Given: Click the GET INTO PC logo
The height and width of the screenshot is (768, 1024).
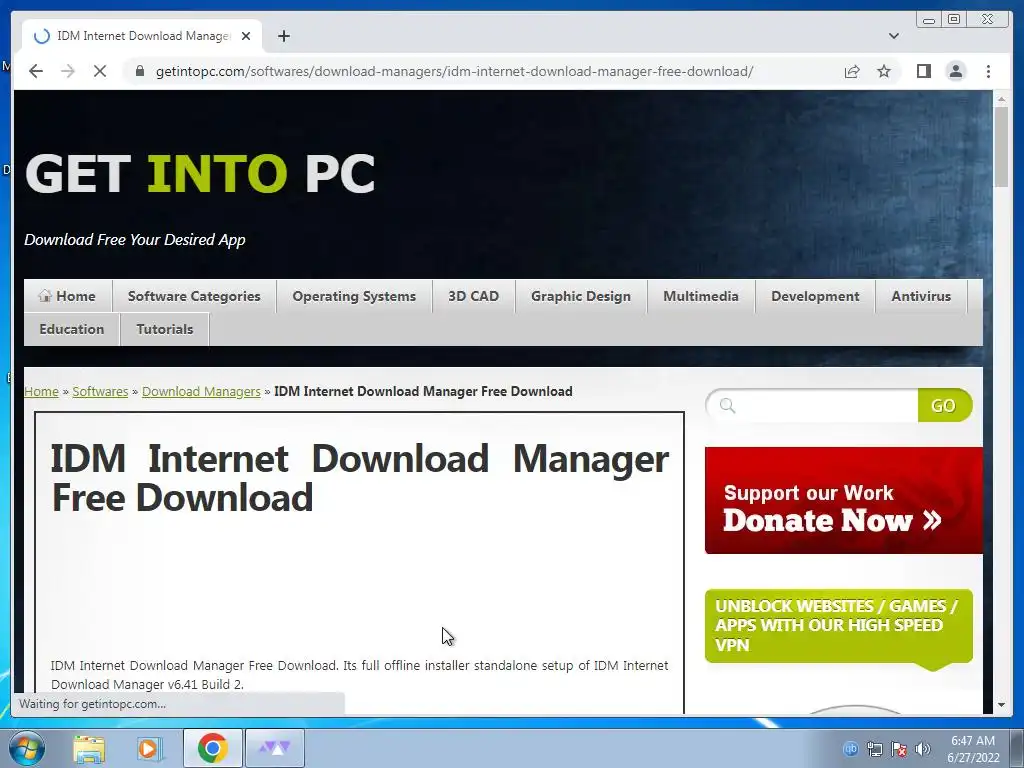Looking at the screenshot, I should (x=200, y=174).
